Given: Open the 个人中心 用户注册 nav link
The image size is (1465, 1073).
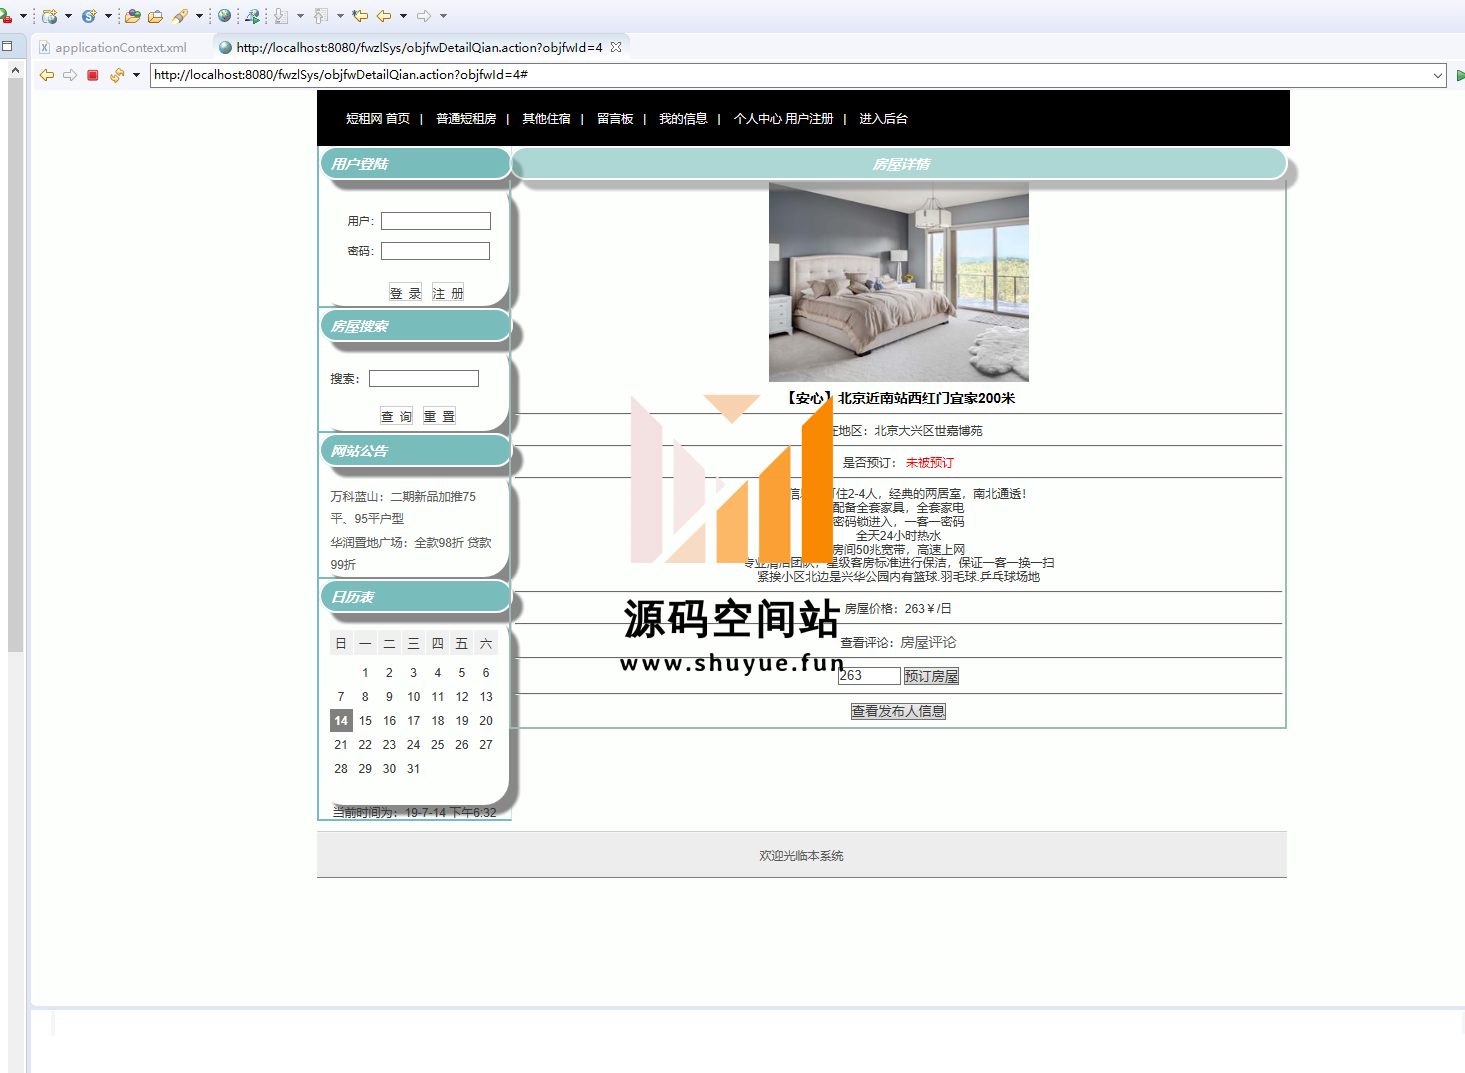Looking at the screenshot, I should click(x=783, y=118).
